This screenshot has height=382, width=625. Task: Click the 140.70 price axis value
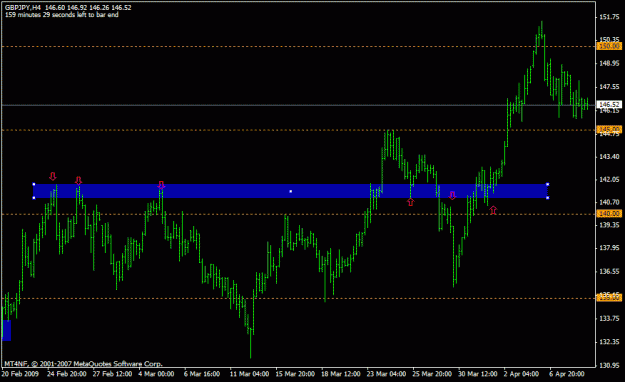[609, 202]
